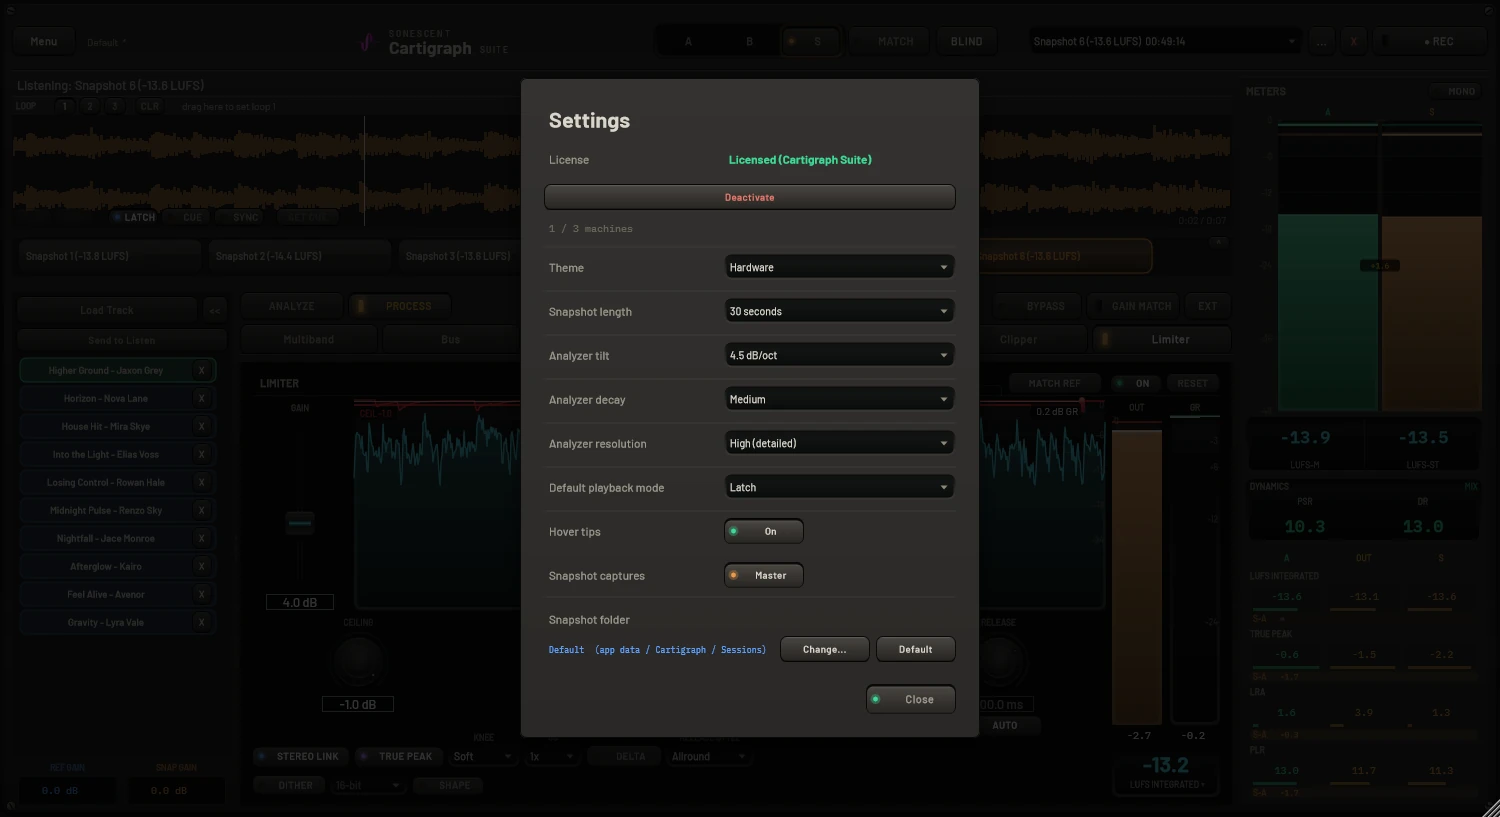Remove the Higher Ground - Jaxon Grey track
This screenshot has height=817, width=1500.
point(201,370)
